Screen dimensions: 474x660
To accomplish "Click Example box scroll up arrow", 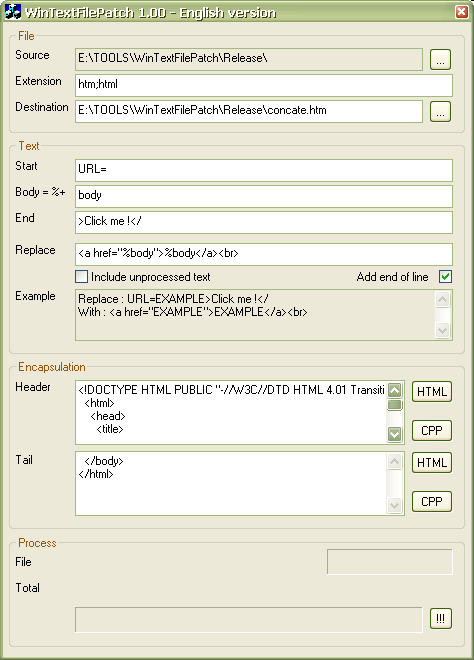I will coord(442,299).
